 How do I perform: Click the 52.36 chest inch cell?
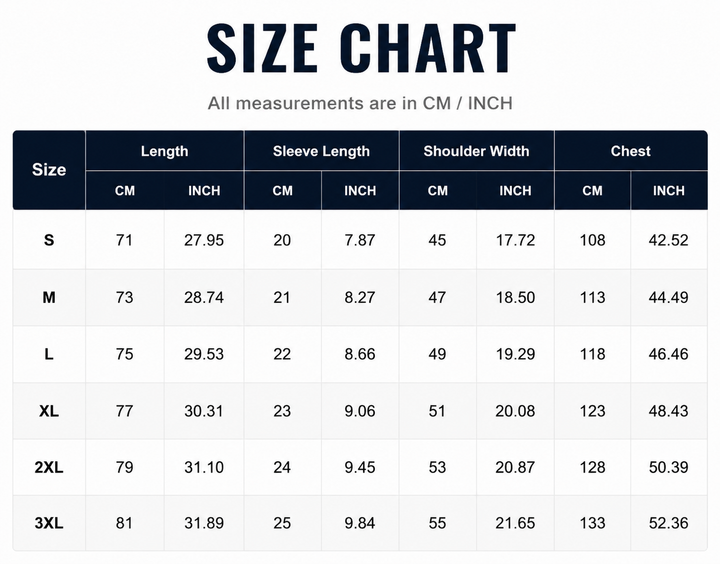[669, 523]
